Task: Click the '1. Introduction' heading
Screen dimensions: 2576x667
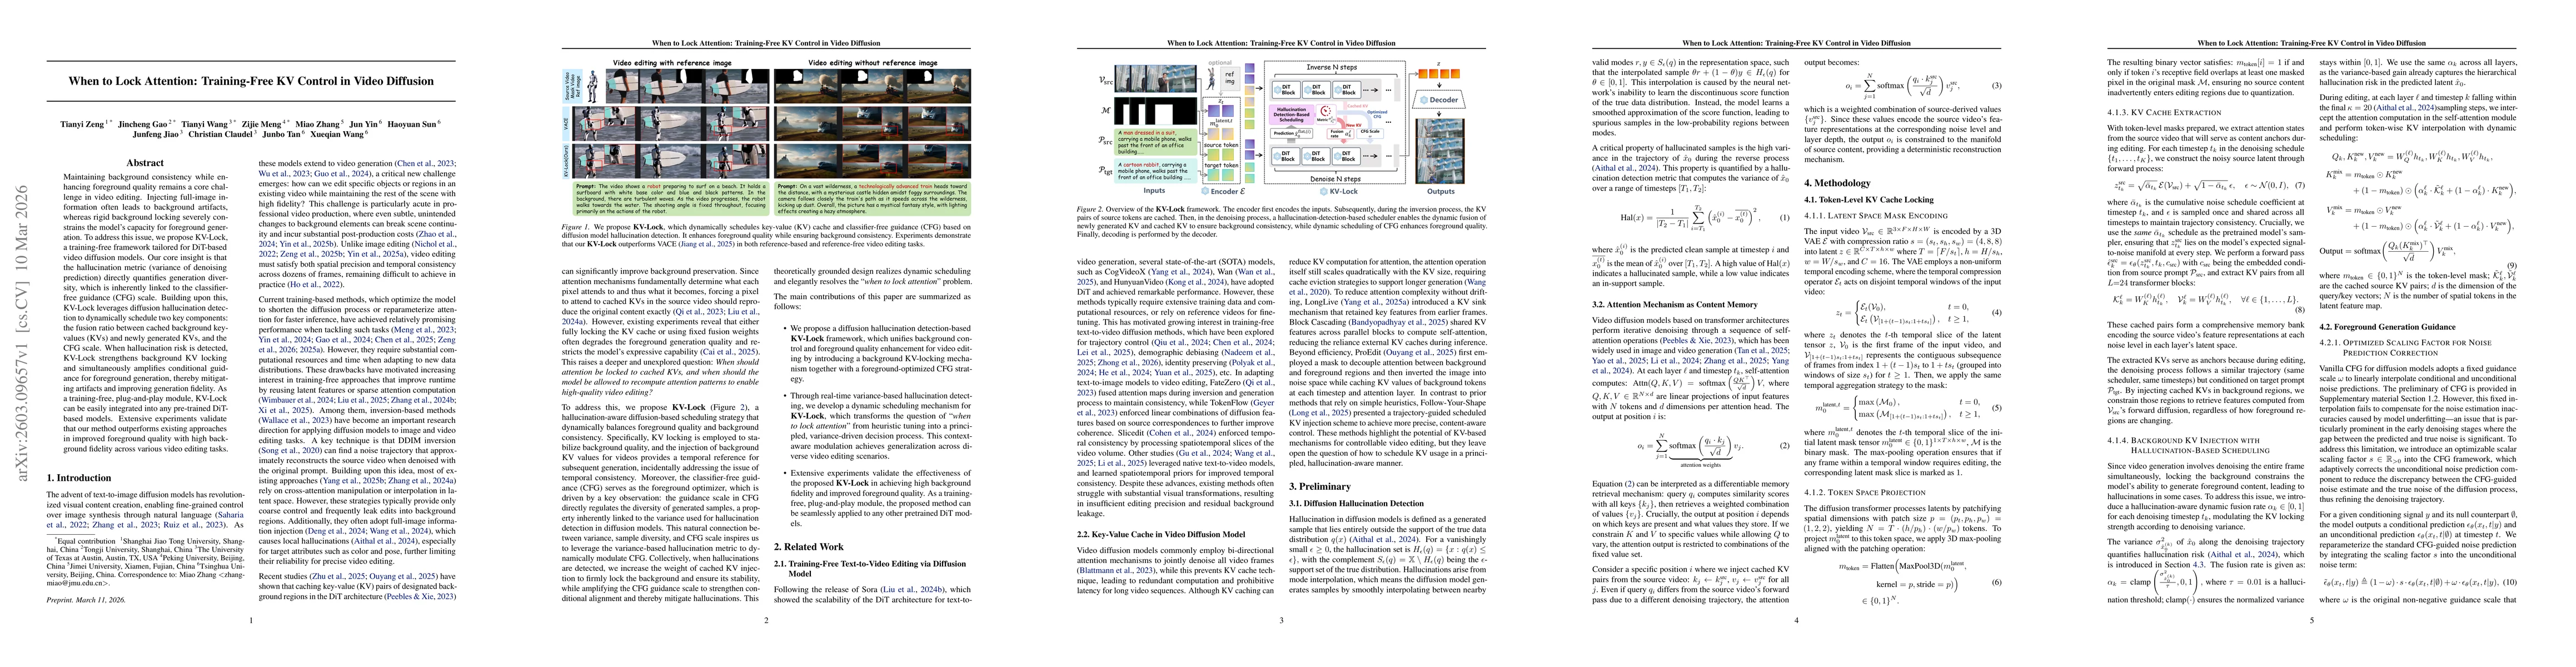Action: [x=80, y=478]
